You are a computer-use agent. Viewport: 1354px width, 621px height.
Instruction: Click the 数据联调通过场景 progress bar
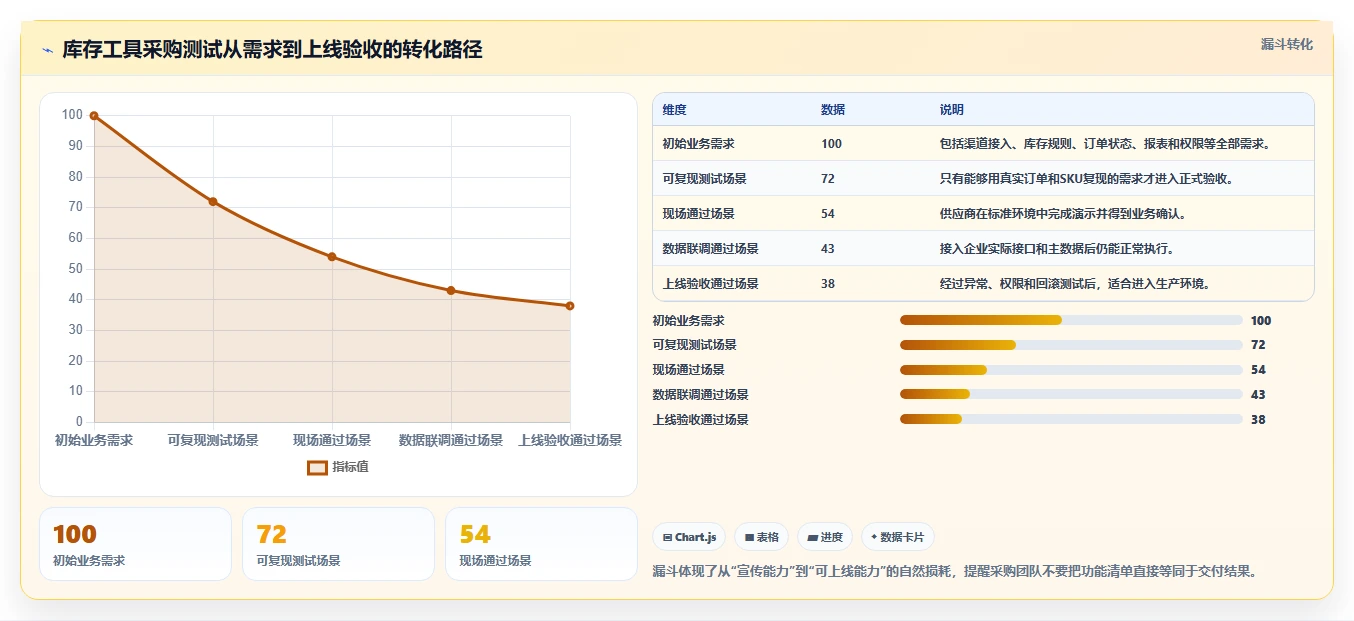[x=1071, y=395]
